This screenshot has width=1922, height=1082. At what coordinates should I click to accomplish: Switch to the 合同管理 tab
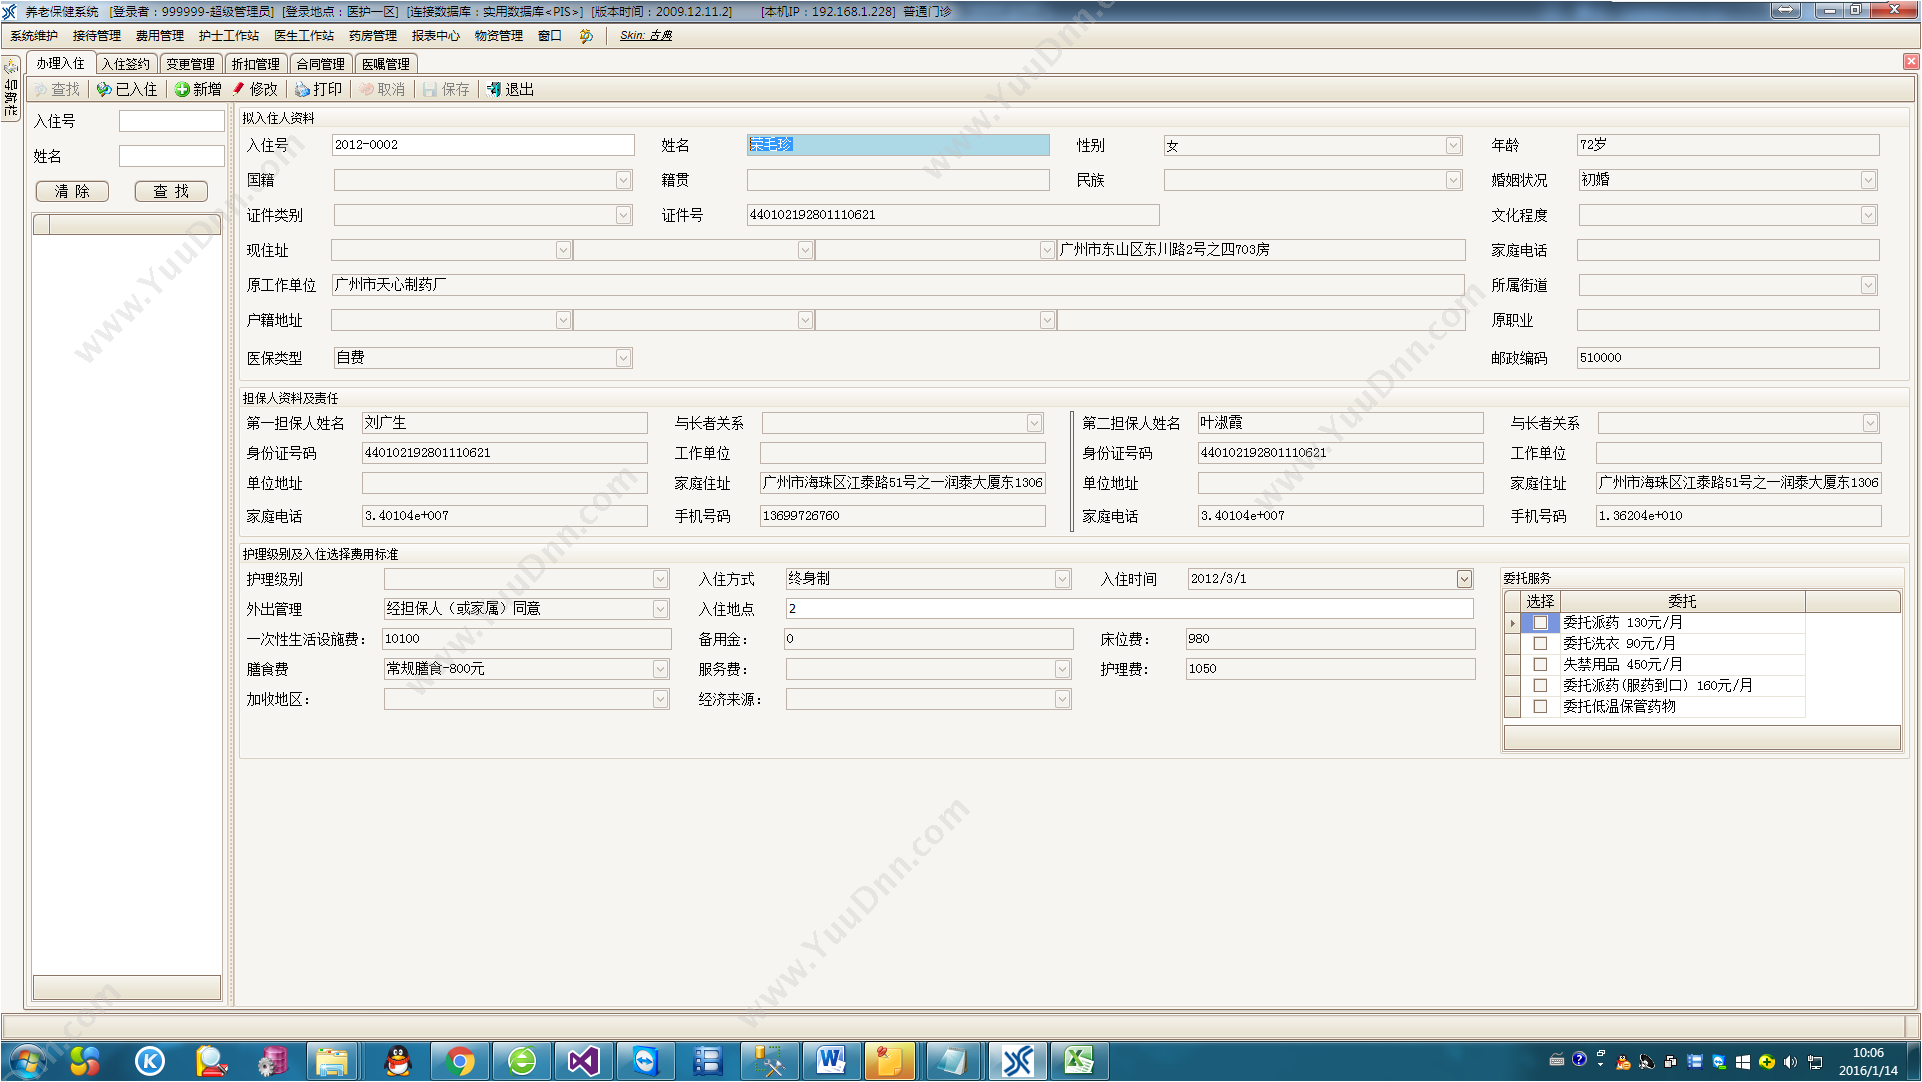coord(320,64)
